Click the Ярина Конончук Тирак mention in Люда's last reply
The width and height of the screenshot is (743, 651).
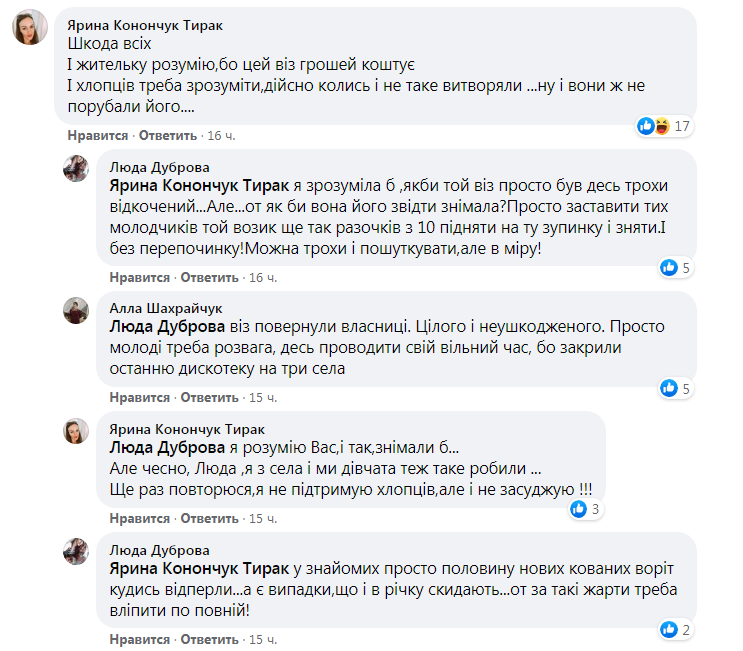tap(199, 568)
